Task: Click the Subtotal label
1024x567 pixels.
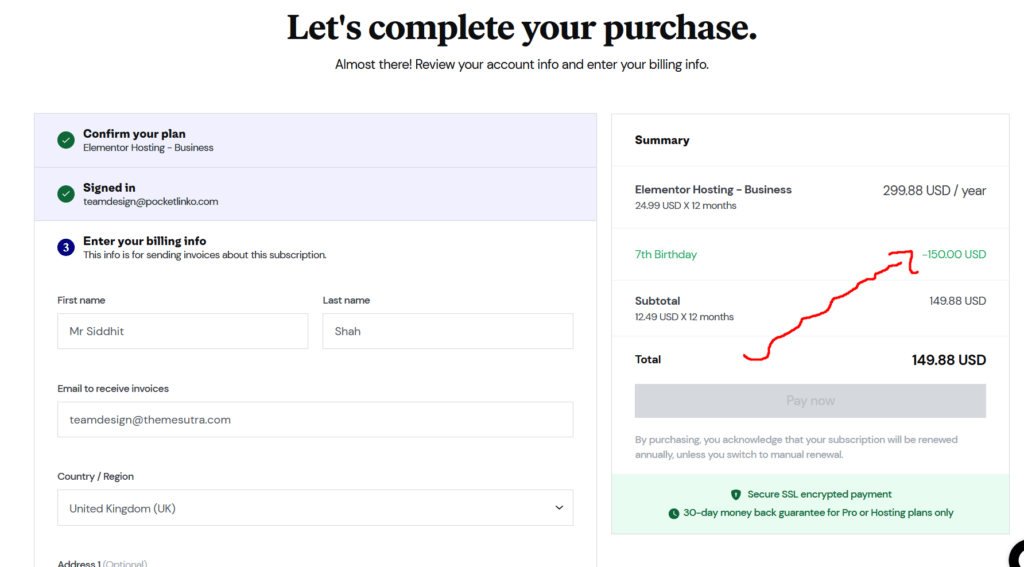Action: click(658, 301)
